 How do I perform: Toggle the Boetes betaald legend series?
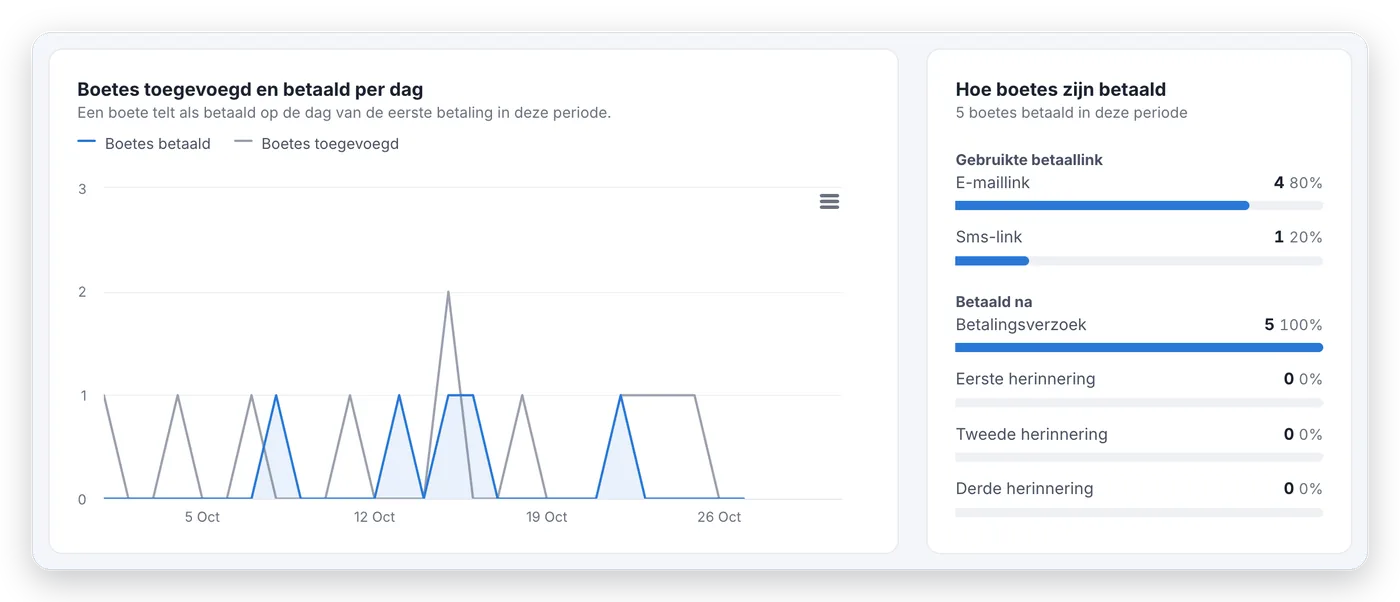(x=144, y=144)
